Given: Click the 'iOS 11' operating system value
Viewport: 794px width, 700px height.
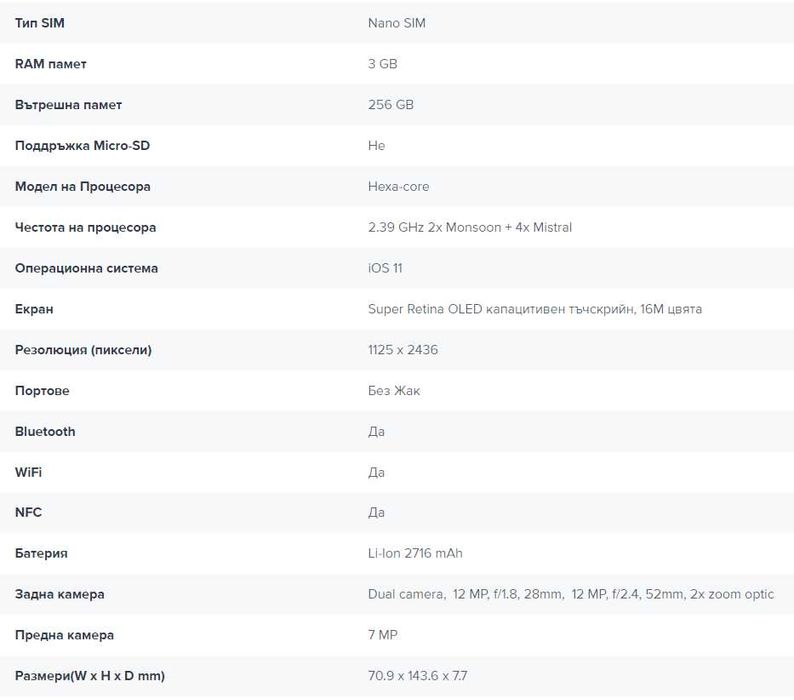Looking at the screenshot, I should pos(385,269).
